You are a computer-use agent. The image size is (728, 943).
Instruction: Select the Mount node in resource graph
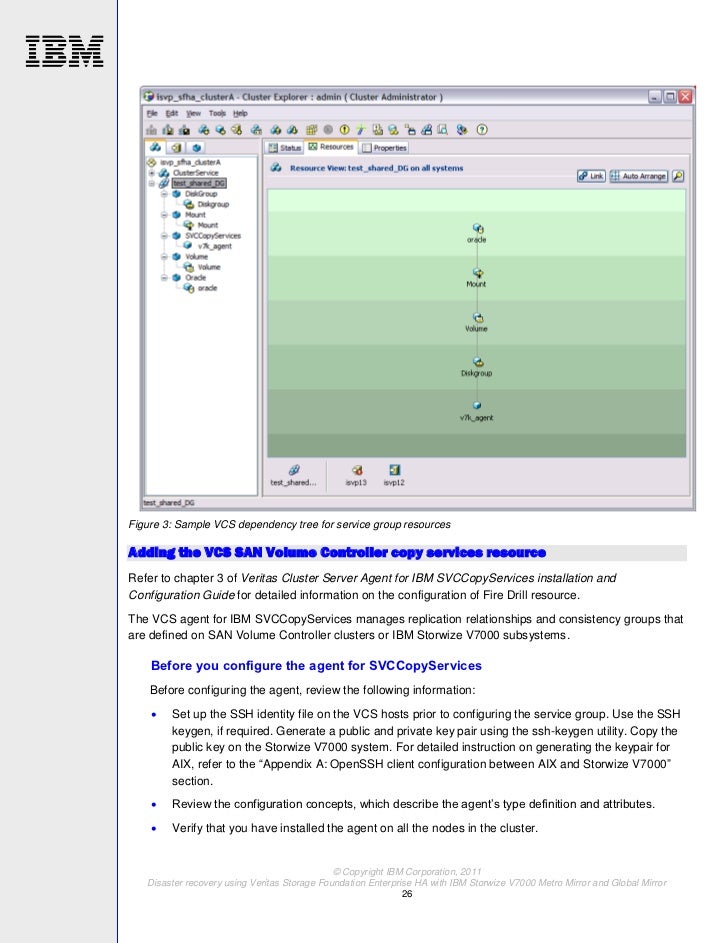tap(477, 277)
